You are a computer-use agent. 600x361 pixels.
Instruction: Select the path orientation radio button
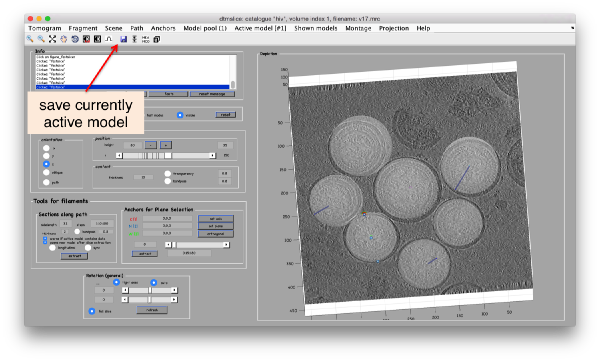(46, 182)
